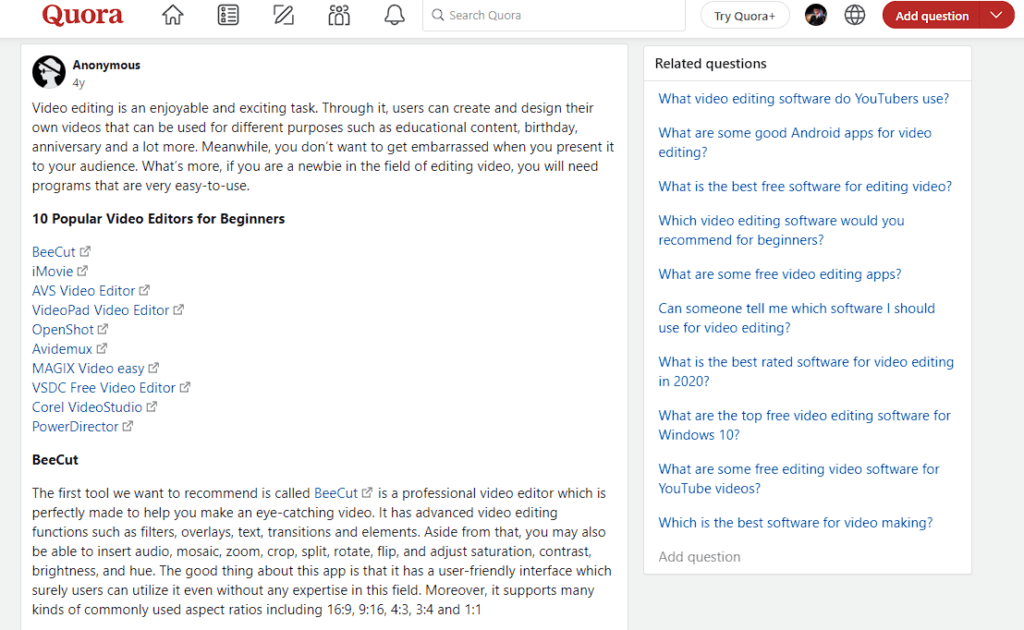Open 'What are some free video editing apps?'
Screen dimensions: 1024x630
pos(780,274)
